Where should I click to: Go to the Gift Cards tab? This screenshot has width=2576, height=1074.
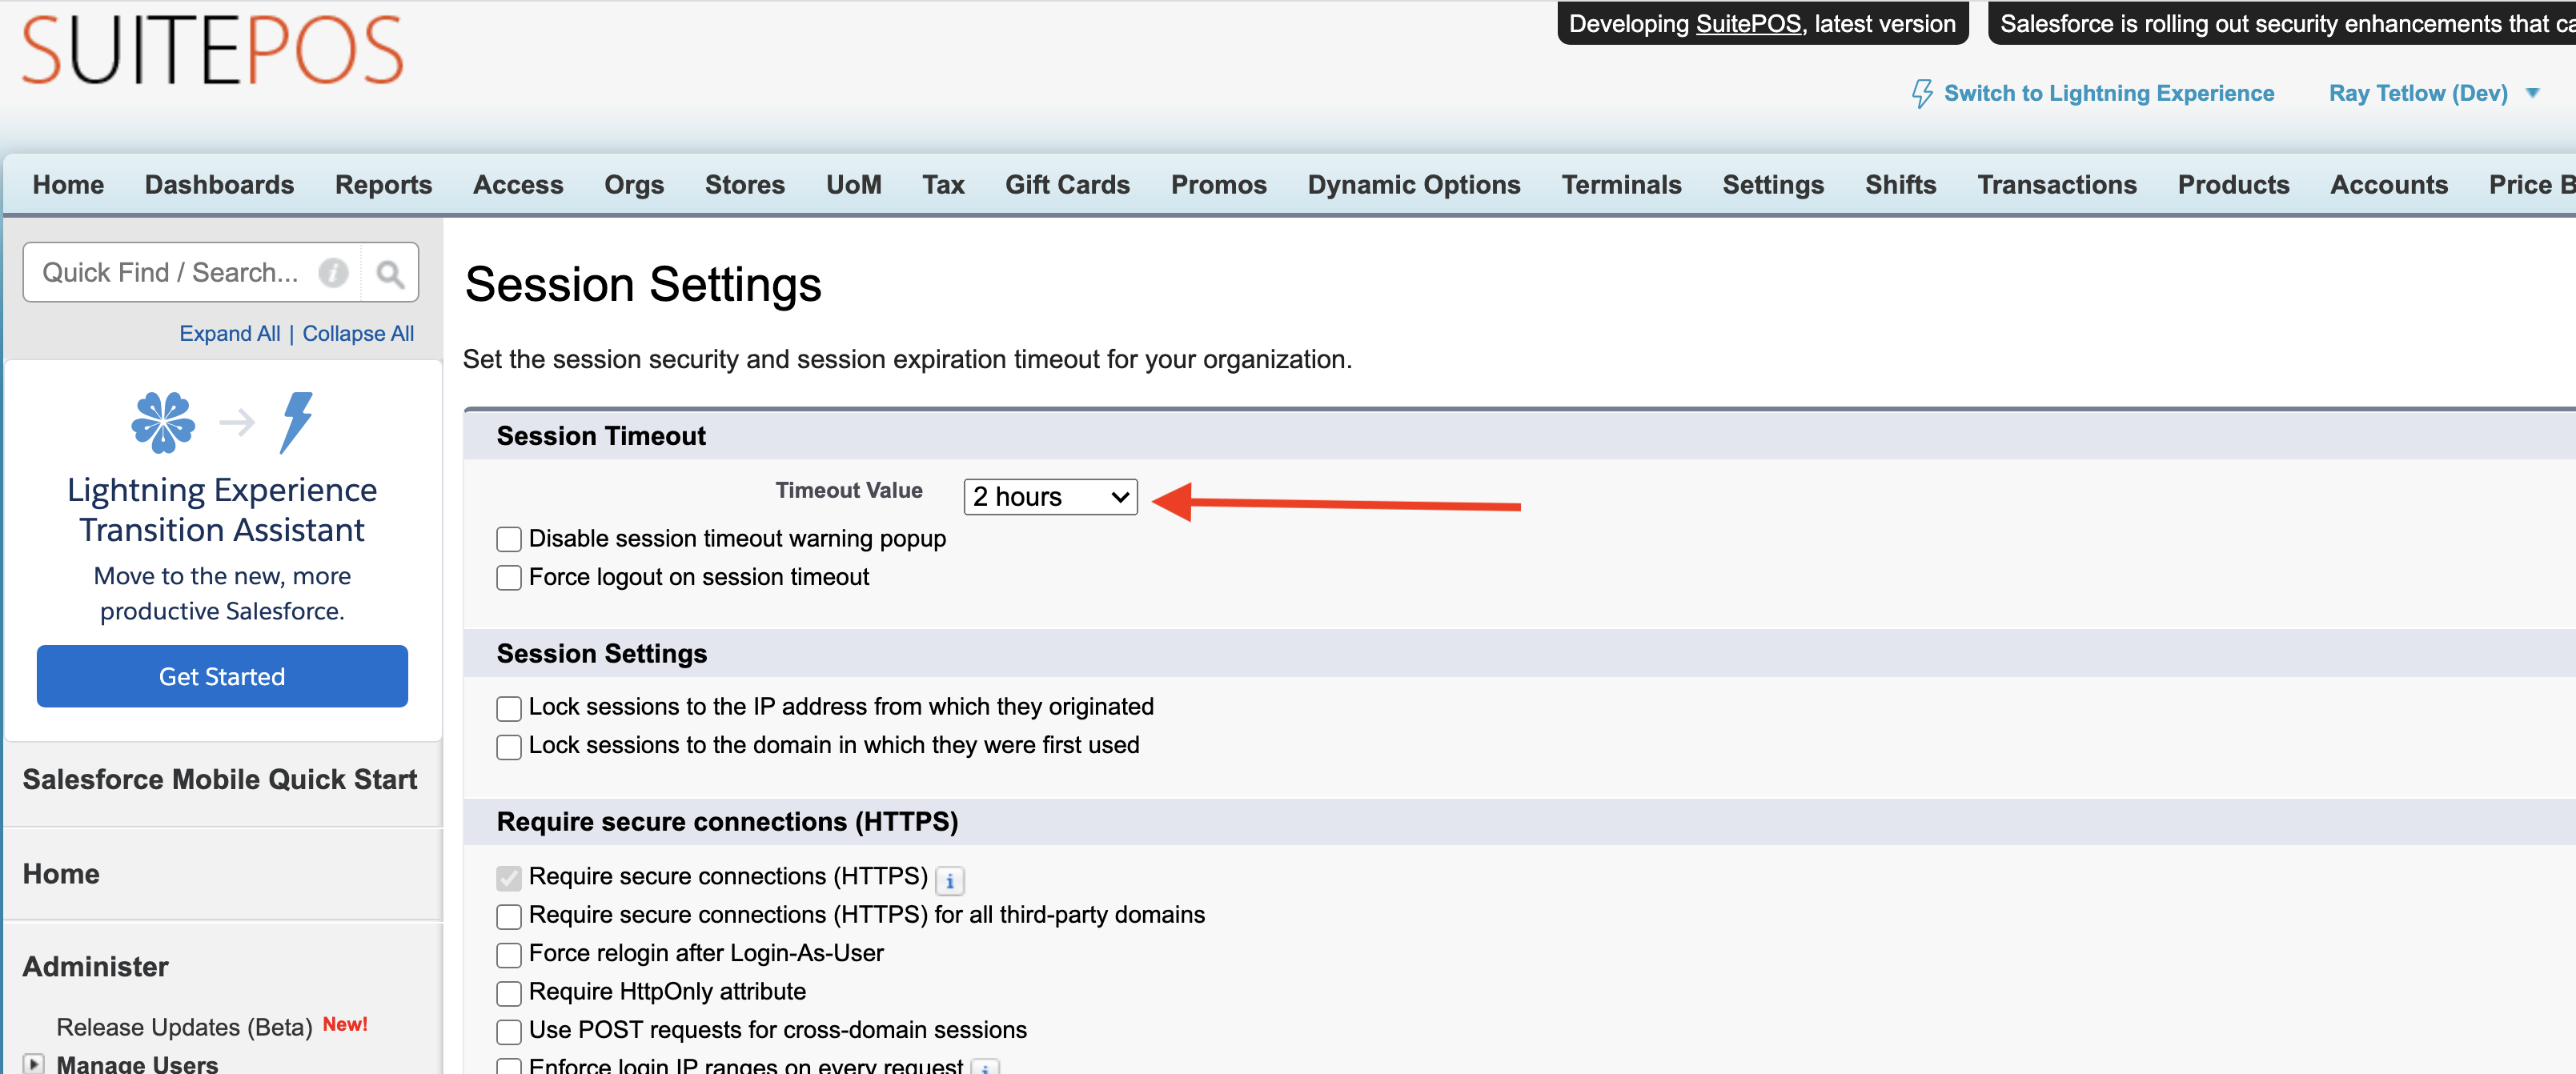pos(1067,185)
